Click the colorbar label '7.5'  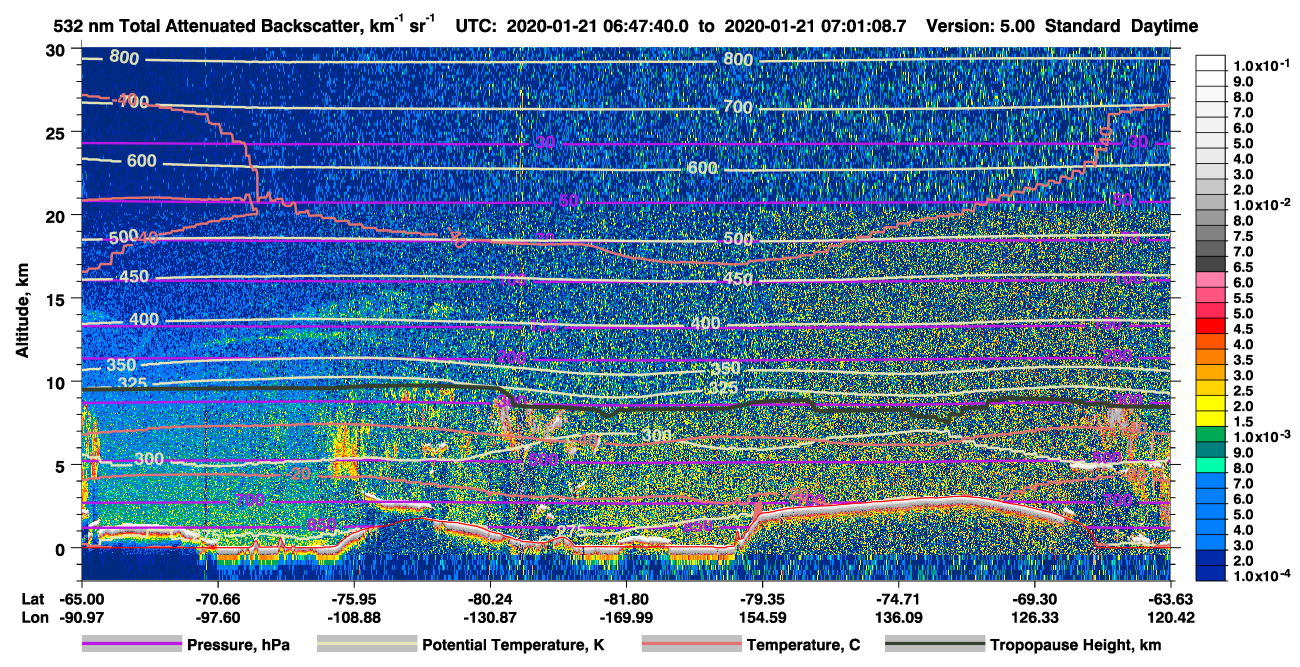tap(1245, 235)
